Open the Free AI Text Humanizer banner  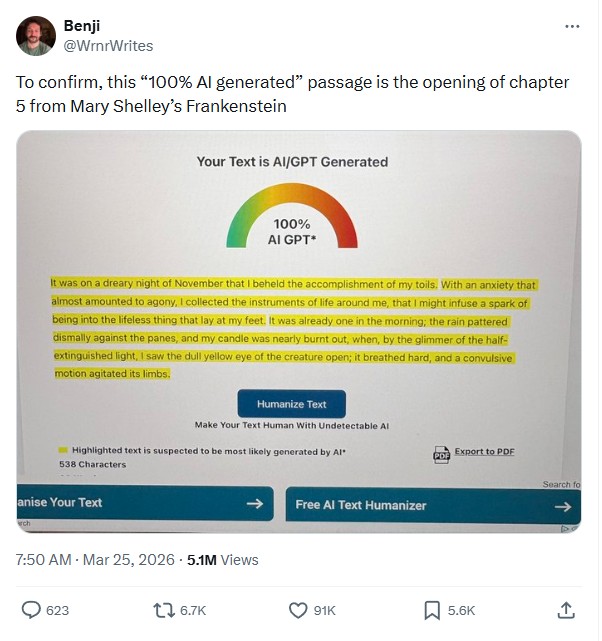(432, 505)
